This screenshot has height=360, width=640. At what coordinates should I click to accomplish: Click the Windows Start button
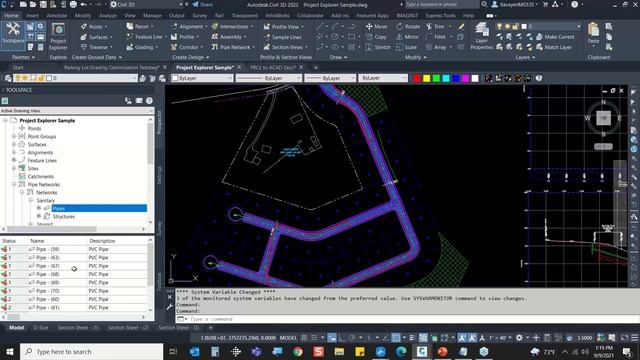(9, 351)
